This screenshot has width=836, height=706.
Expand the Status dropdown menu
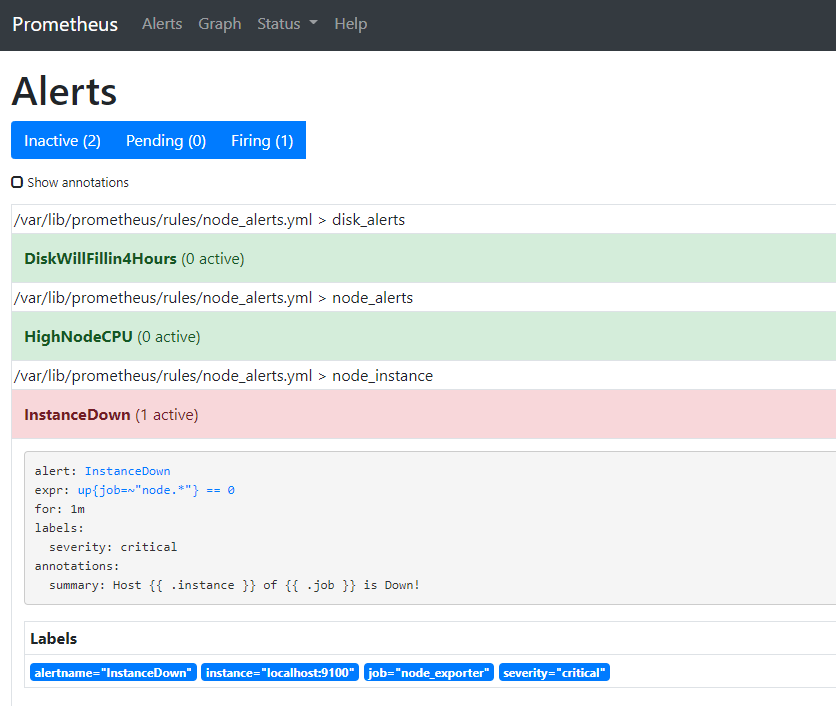pos(287,24)
